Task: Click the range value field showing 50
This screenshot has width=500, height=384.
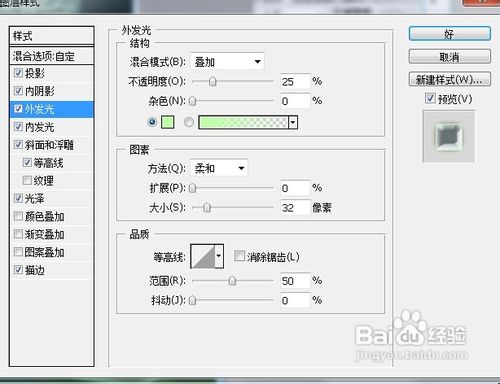Action: point(295,281)
